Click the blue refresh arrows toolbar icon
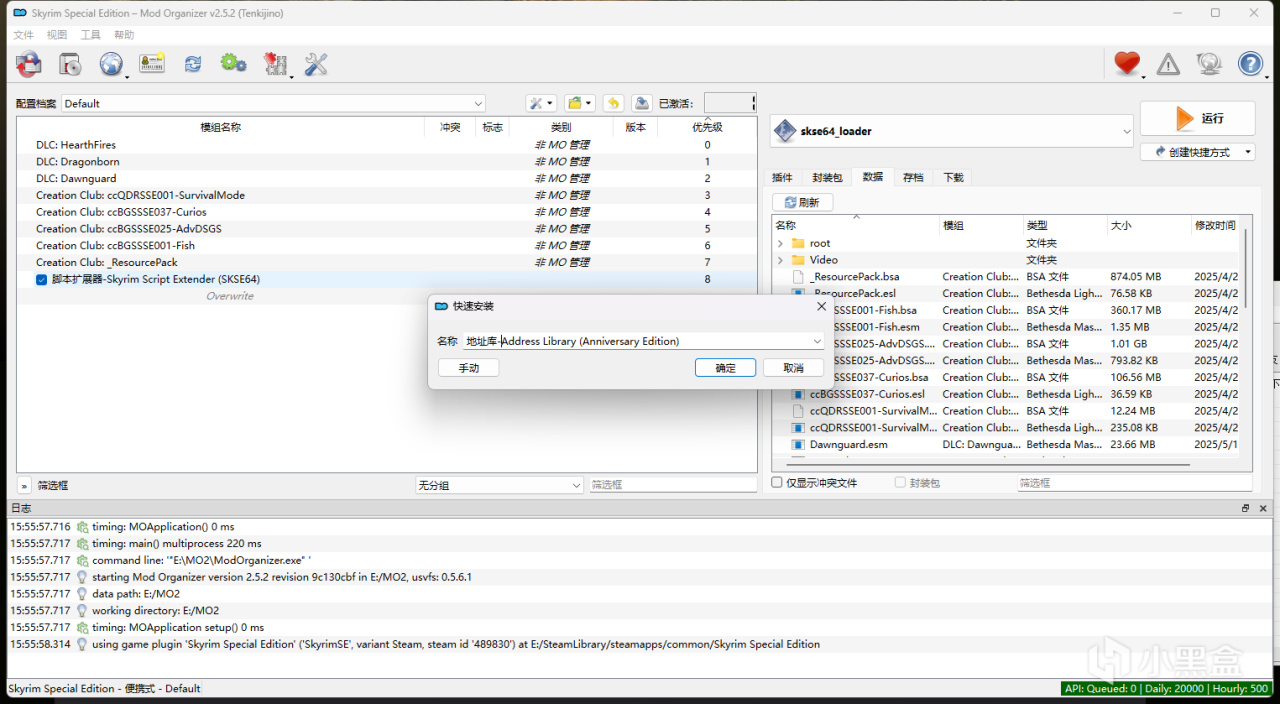The width and height of the screenshot is (1280, 704). (193, 64)
